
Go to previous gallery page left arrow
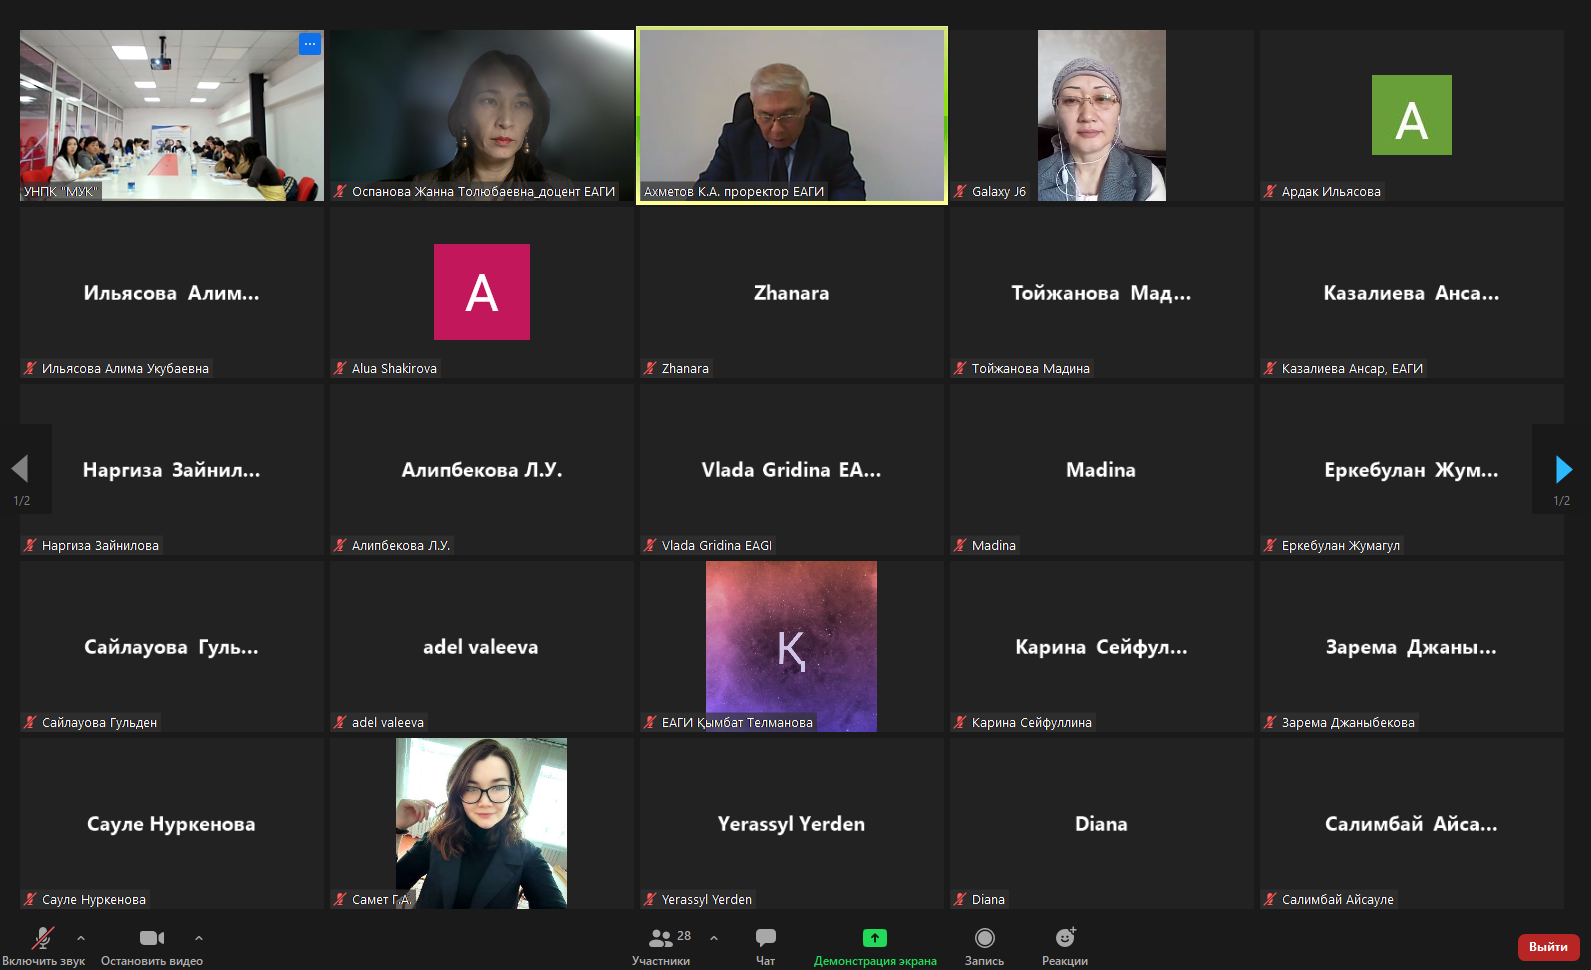20,469
